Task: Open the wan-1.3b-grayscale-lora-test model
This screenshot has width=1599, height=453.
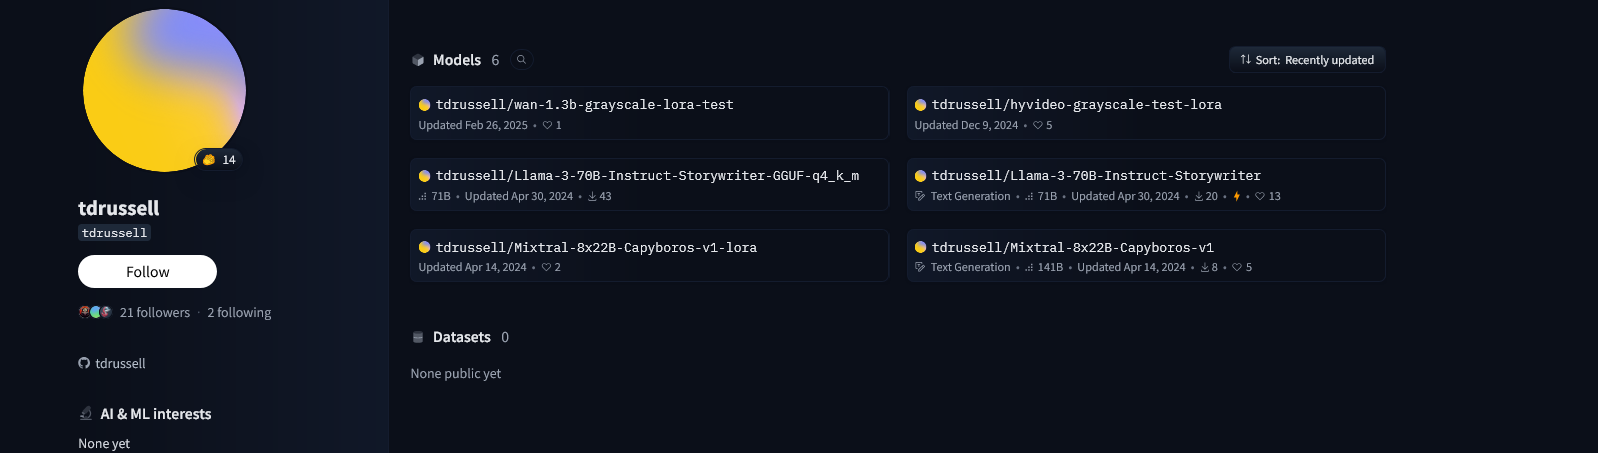Action: coord(584,104)
